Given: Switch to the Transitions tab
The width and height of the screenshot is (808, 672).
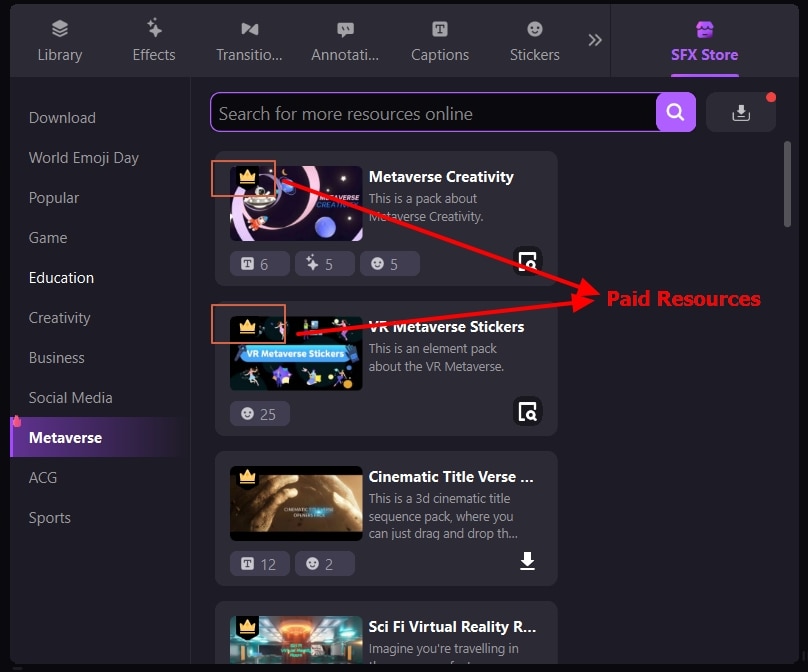Looking at the screenshot, I should pos(249,41).
